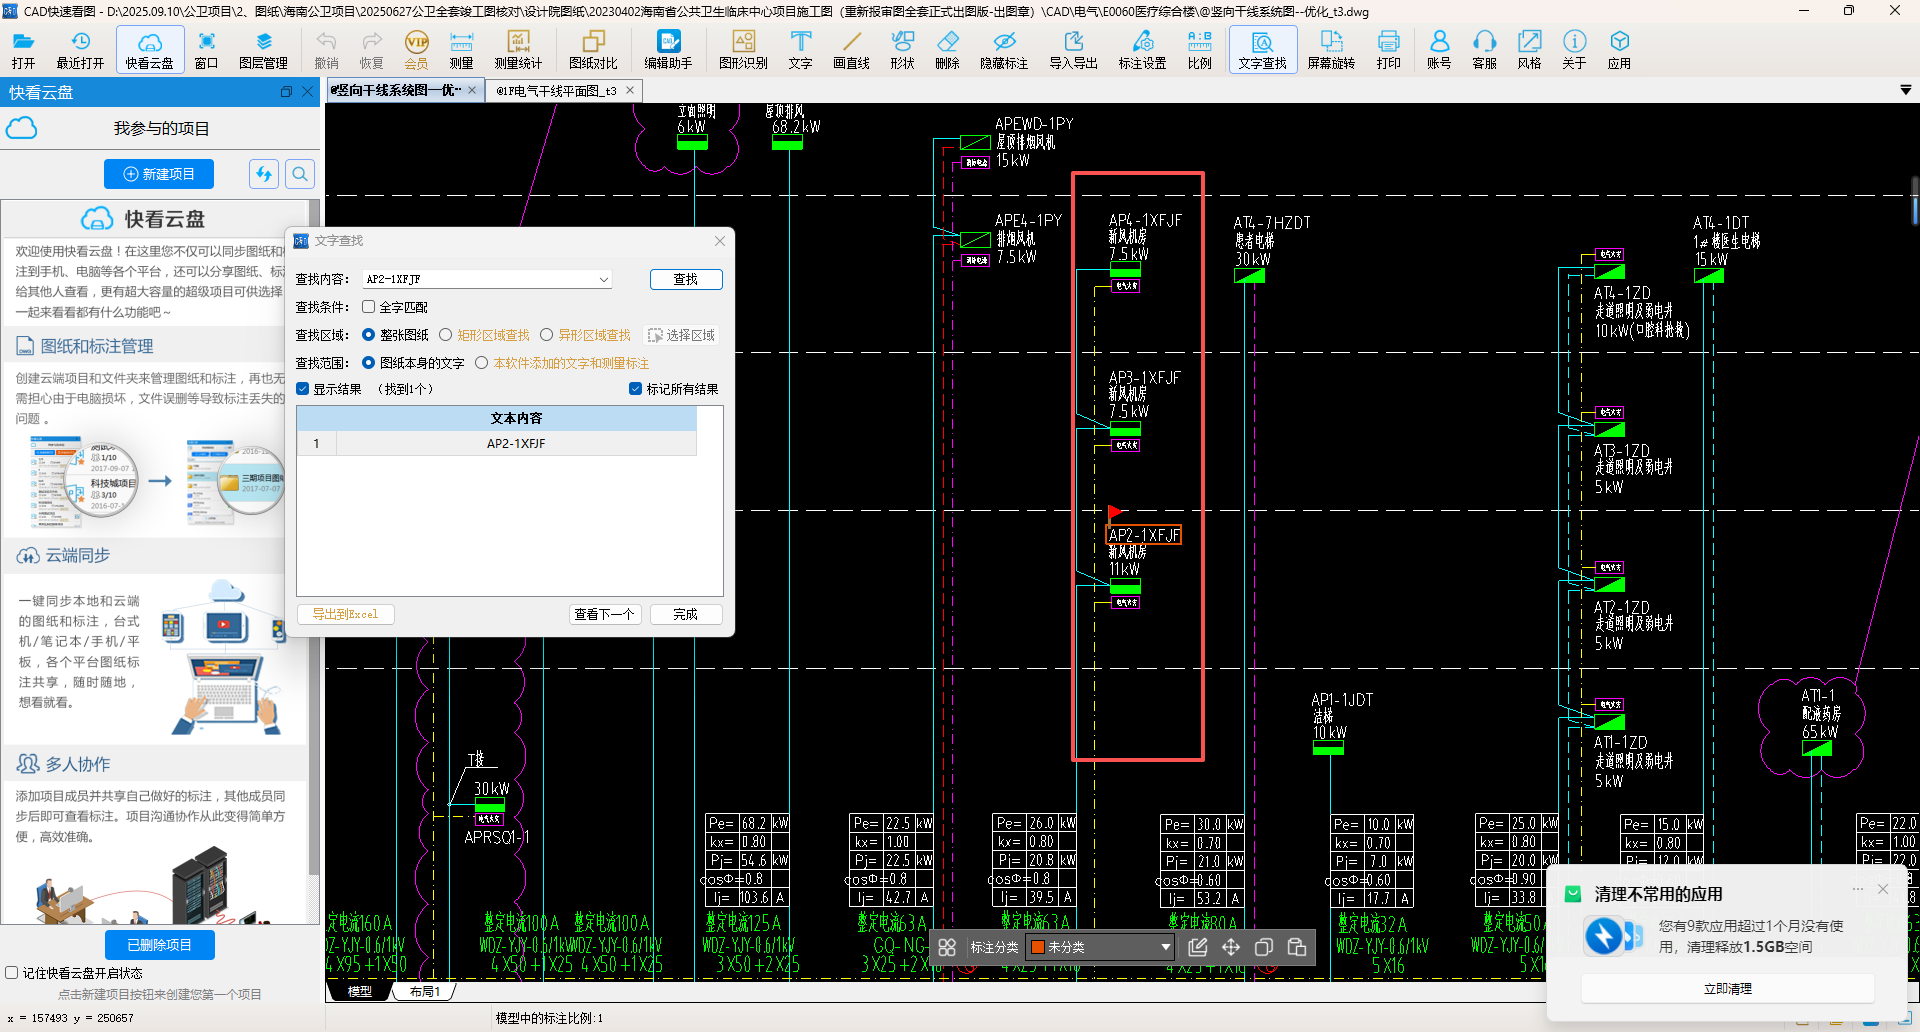
Task: Open 图层管理 layer manager
Action: [263, 49]
